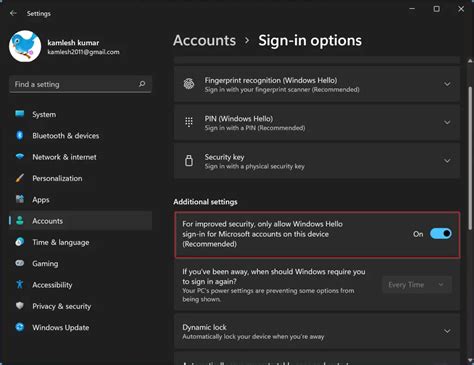Go to Bluetooth & devices label
474x365 pixels.
click(x=66, y=136)
